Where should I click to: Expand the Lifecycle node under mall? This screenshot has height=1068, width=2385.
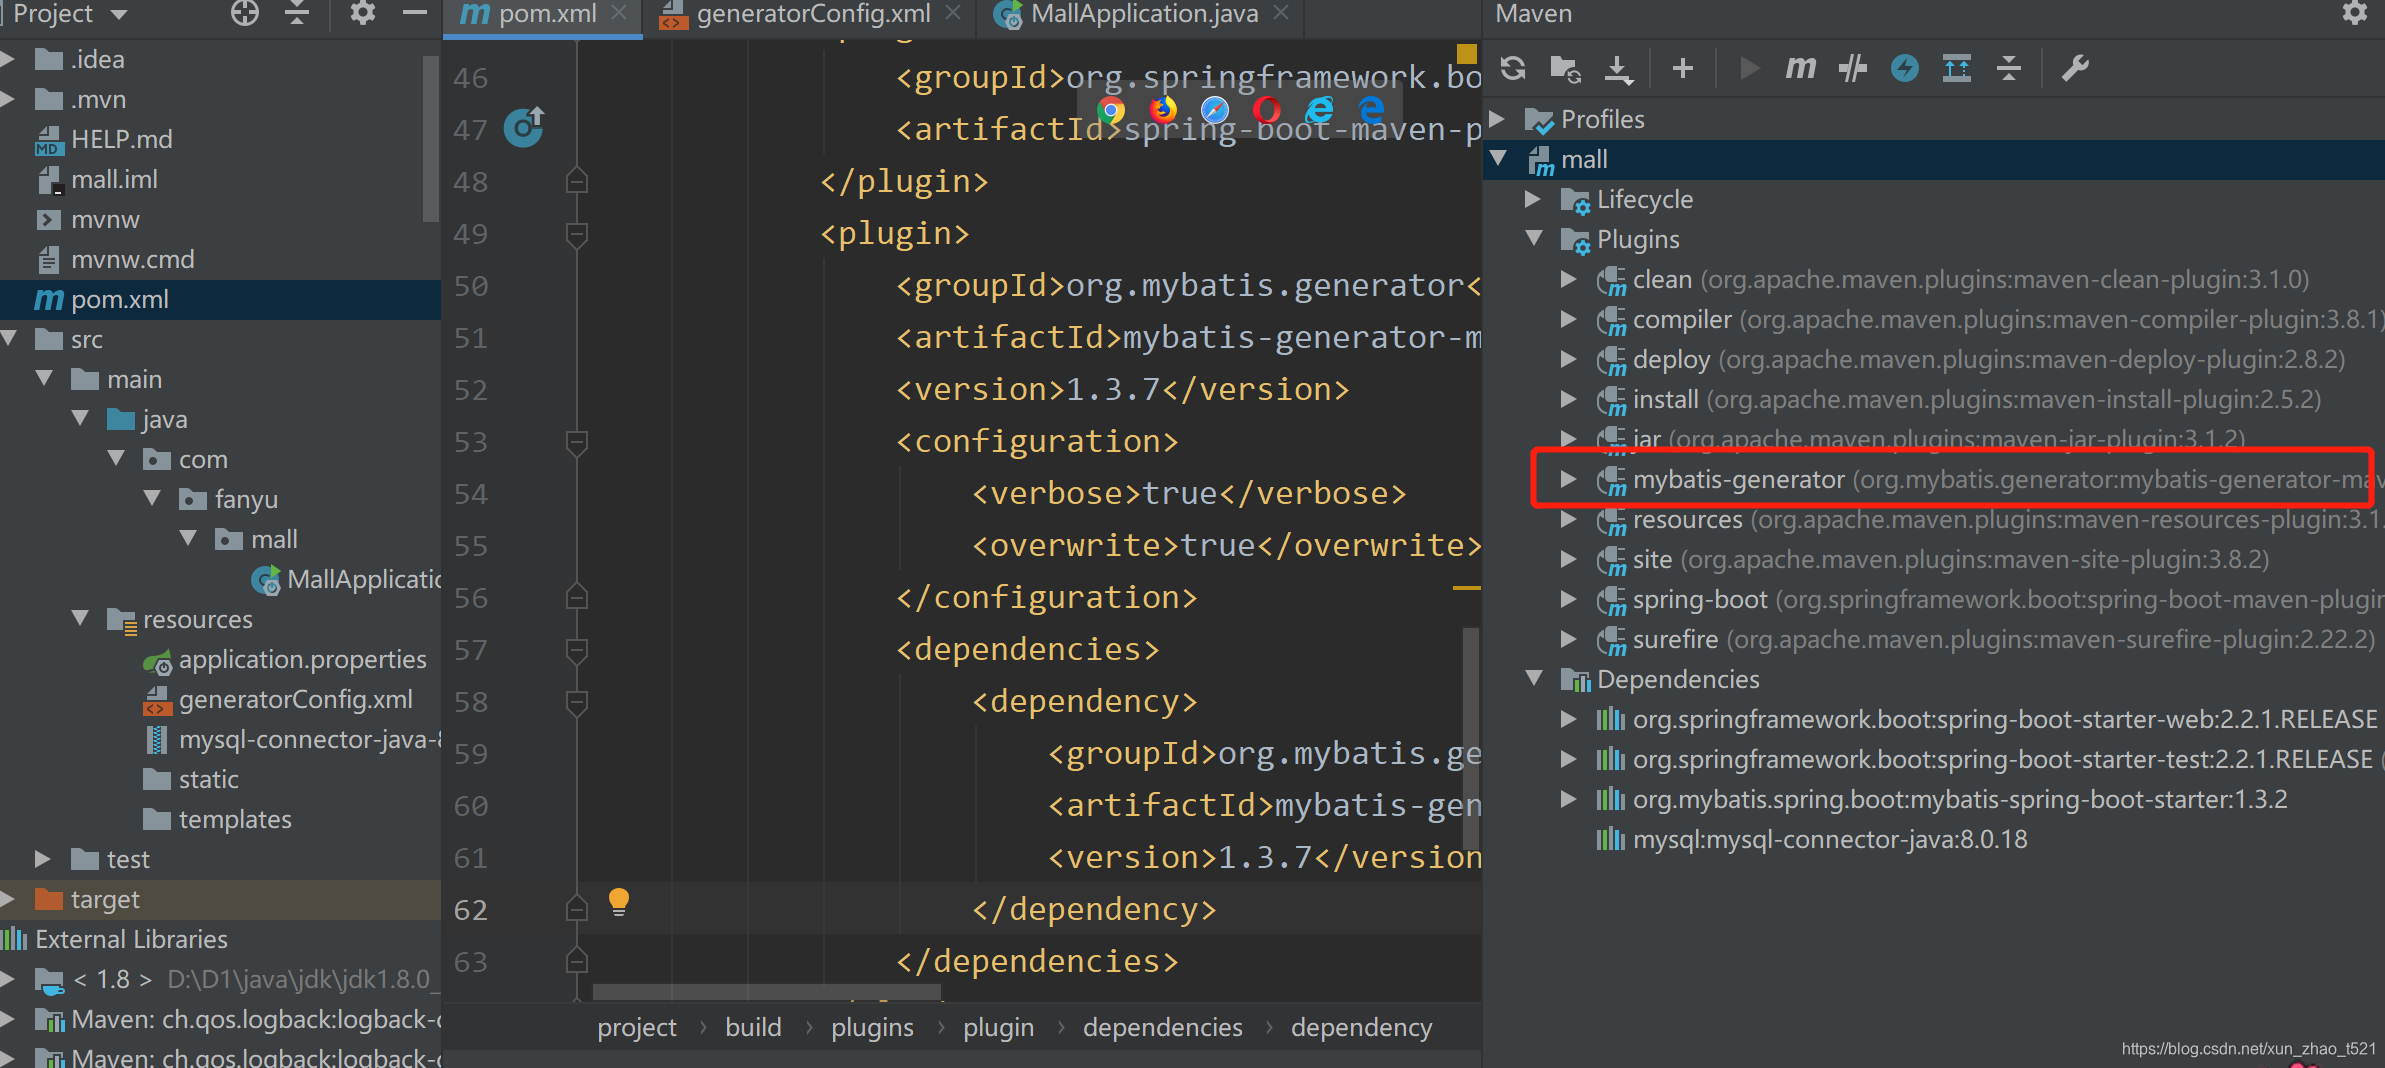[x=1534, y=199]
